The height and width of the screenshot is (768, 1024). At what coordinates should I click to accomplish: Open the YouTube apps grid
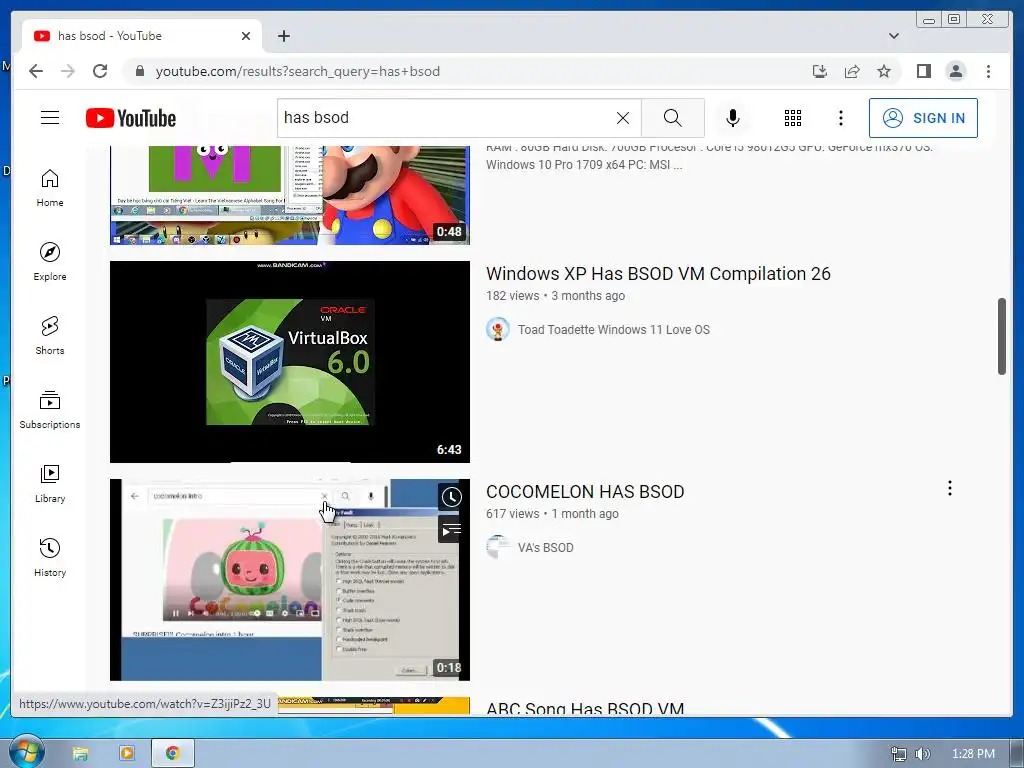point(793,118)
